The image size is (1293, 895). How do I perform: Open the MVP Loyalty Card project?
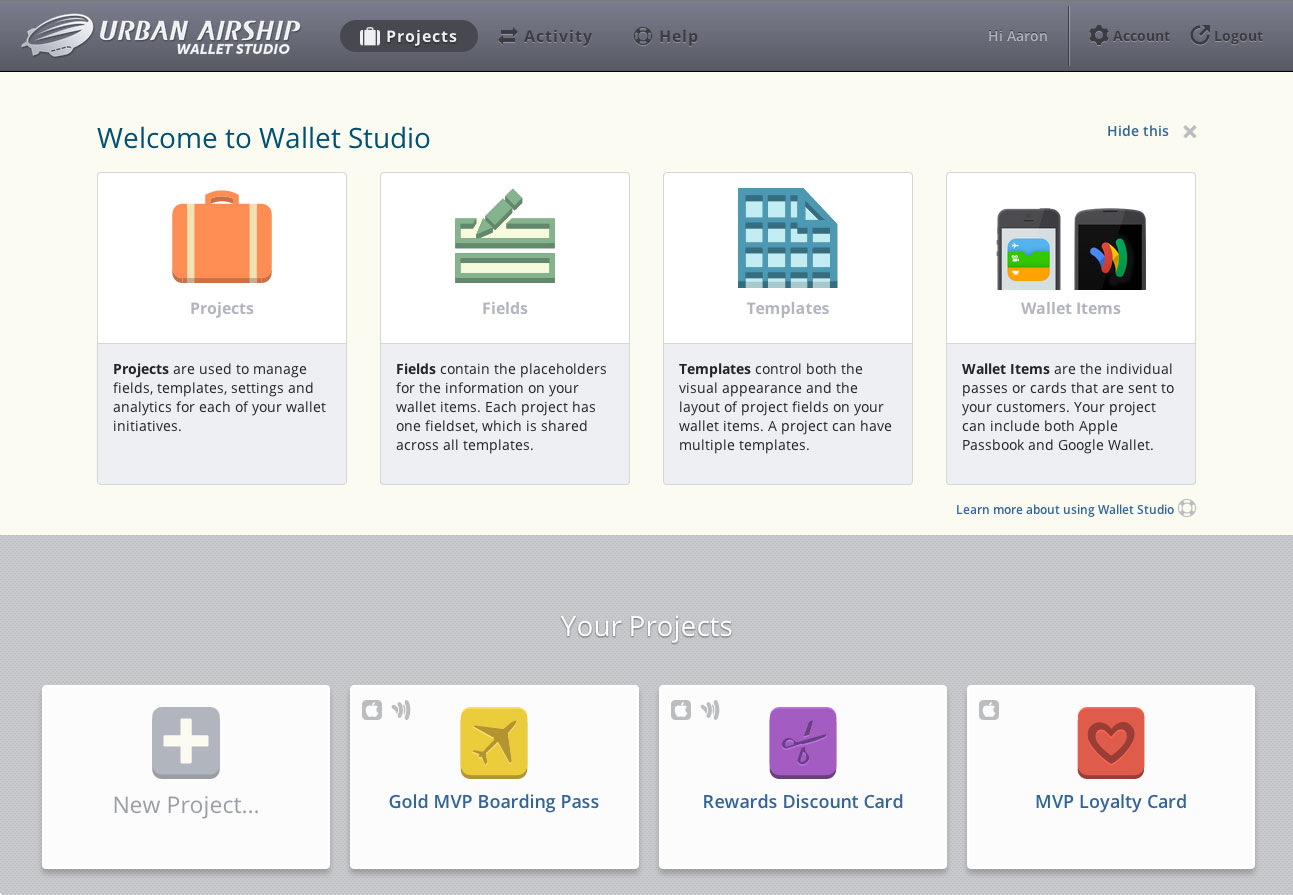[x=1111, y=801]
